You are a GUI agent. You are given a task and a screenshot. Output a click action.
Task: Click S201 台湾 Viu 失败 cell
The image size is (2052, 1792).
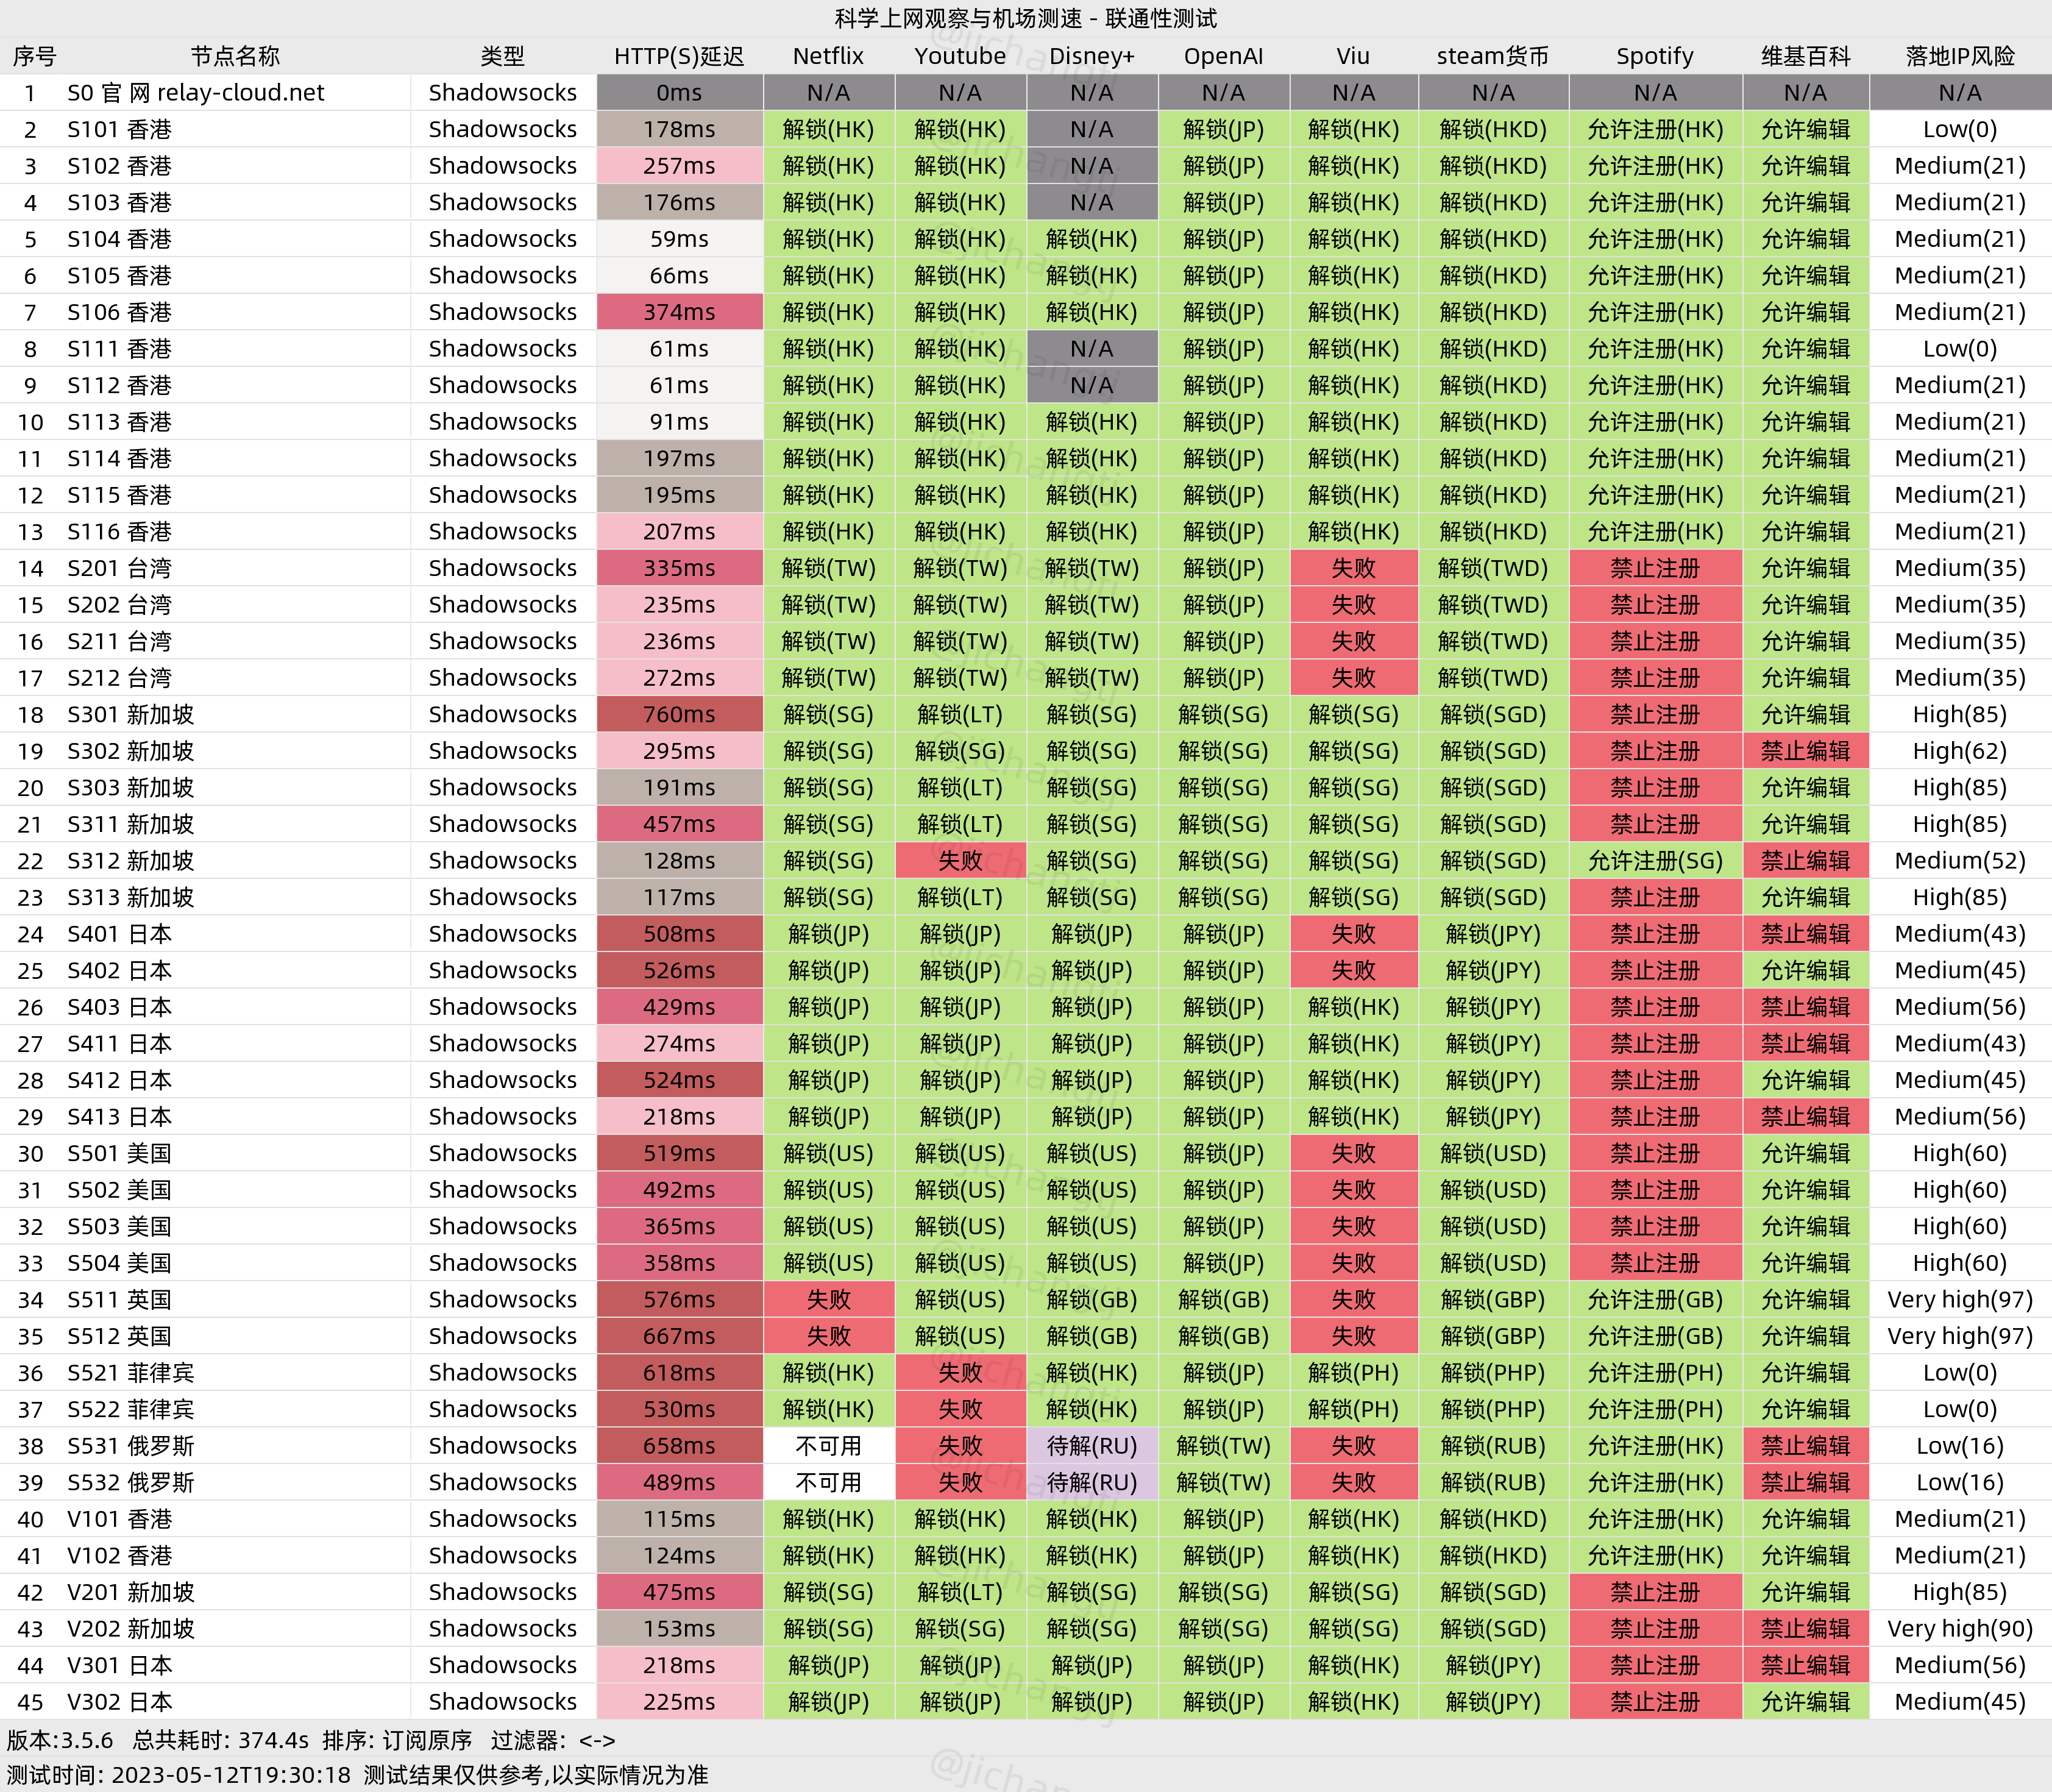point(1353,568)
